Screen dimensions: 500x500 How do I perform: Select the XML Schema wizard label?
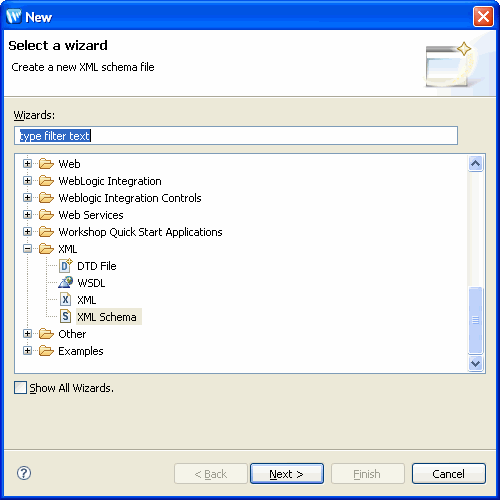pyautogui.click(x=107, y=317)
